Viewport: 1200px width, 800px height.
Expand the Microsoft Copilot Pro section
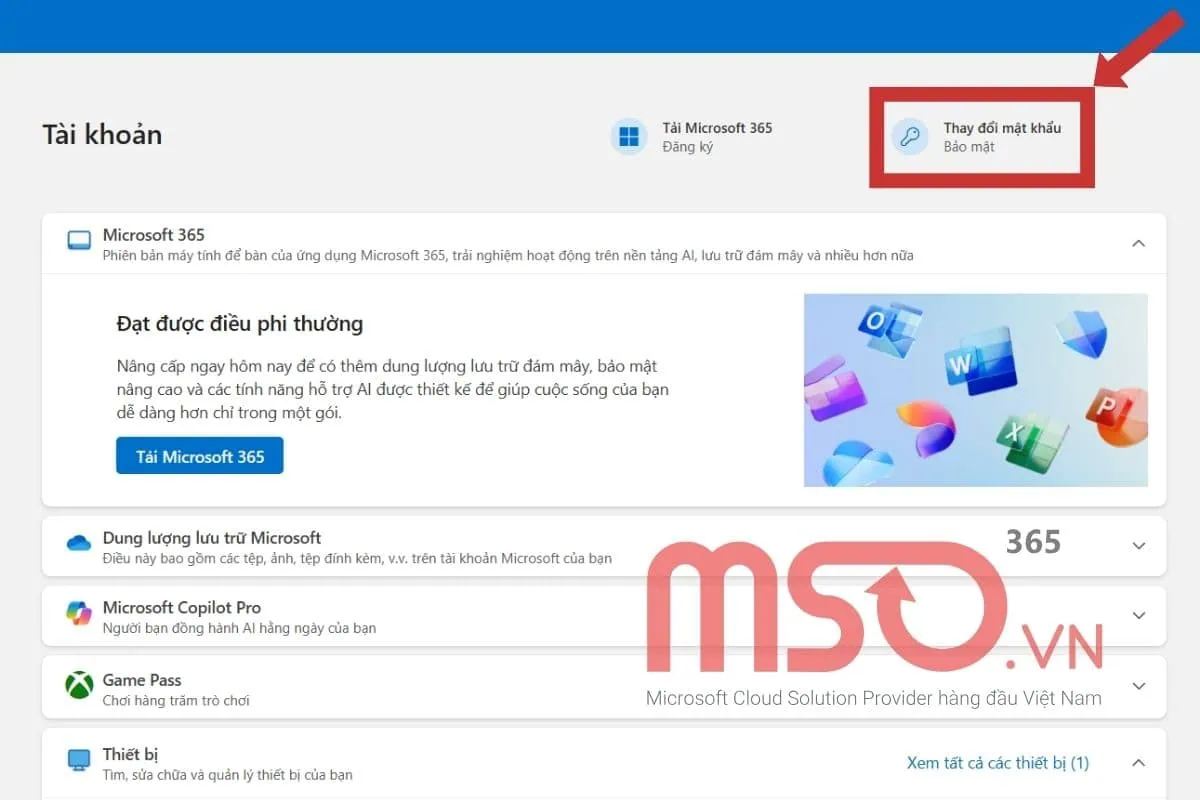tap(1138, 616)
